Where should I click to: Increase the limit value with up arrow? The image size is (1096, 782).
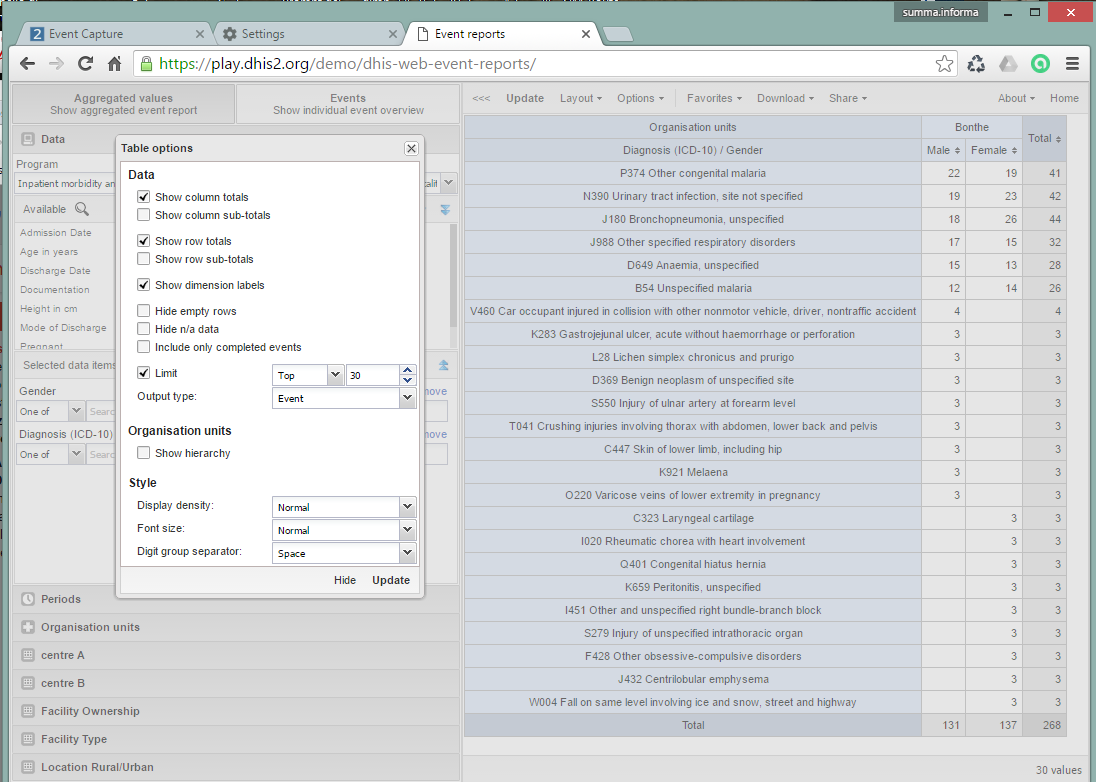tap(408, 370)
